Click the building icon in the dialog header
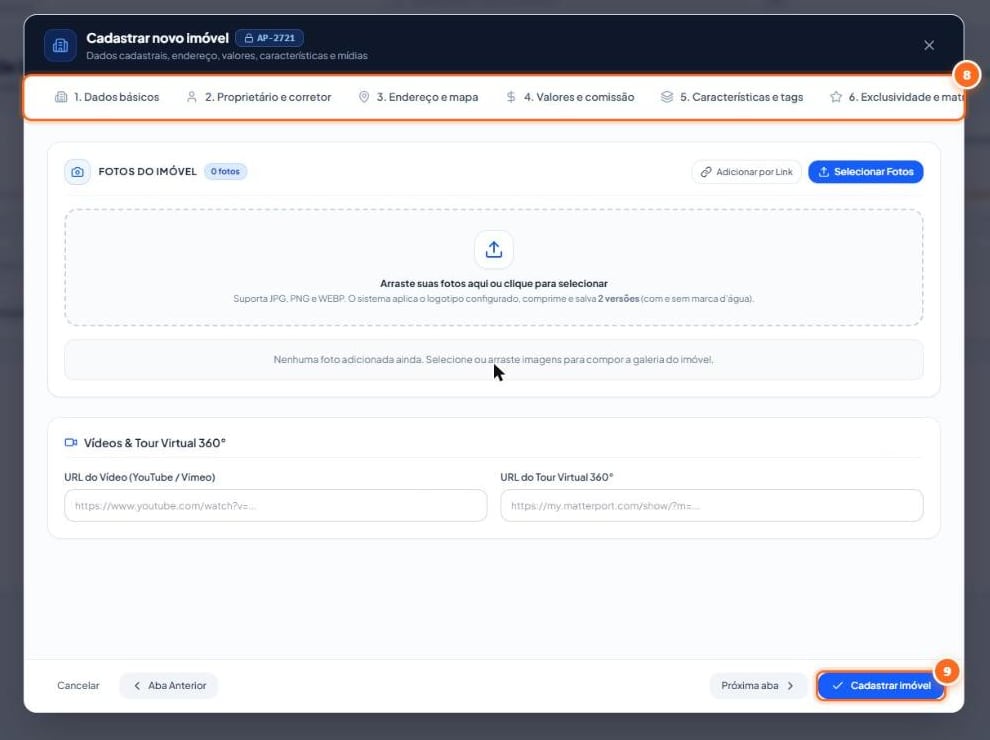Screen dimensions: 990x740 61,45
